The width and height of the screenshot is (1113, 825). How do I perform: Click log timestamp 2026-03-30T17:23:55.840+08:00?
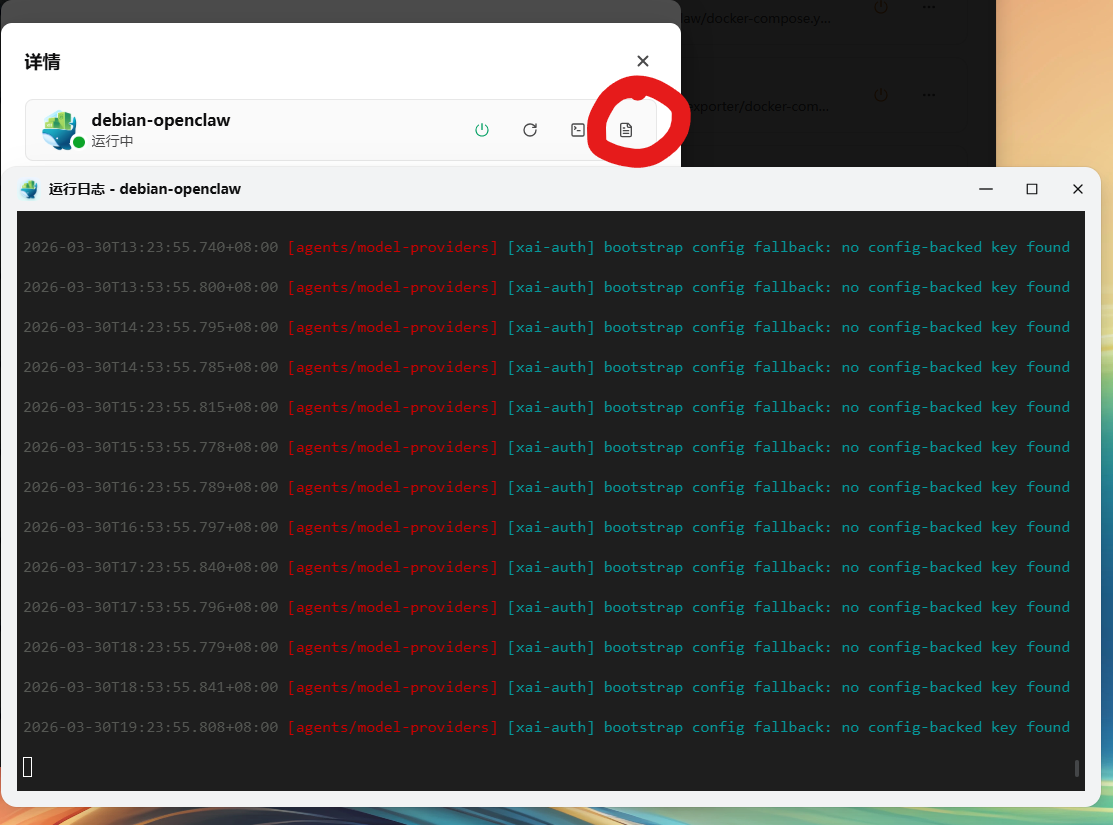[x=150, y=567]
